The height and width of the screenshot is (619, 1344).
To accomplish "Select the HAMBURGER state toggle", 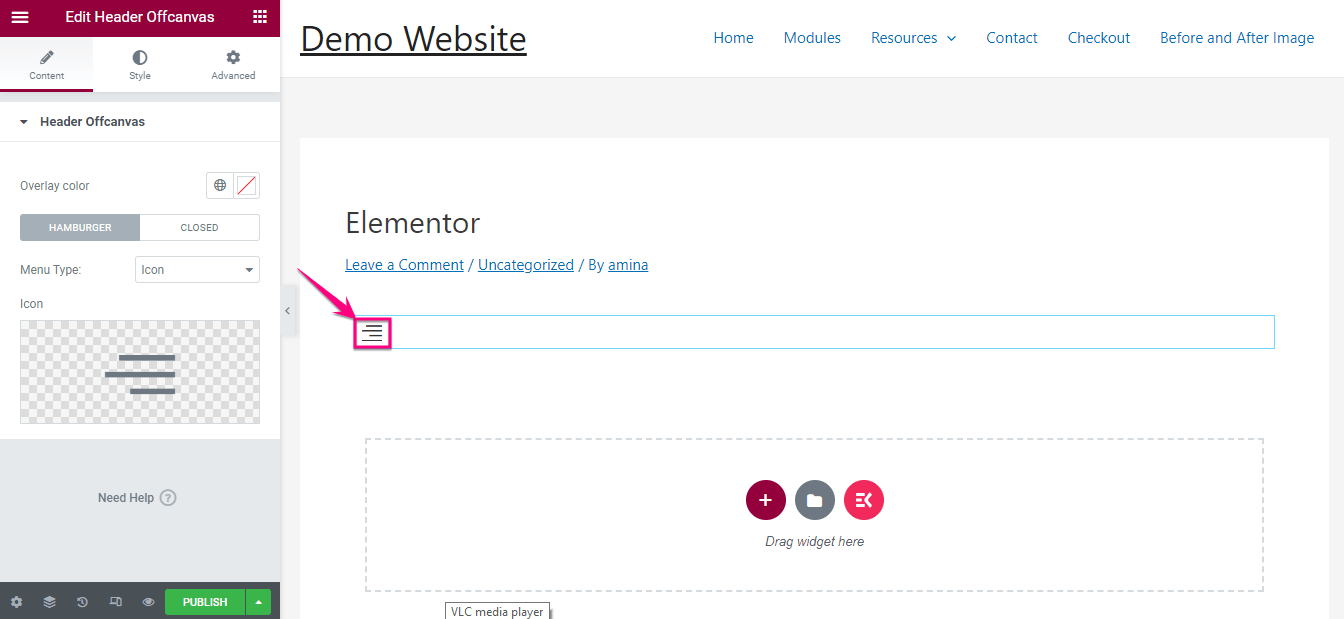I will (x=80, y=227).
